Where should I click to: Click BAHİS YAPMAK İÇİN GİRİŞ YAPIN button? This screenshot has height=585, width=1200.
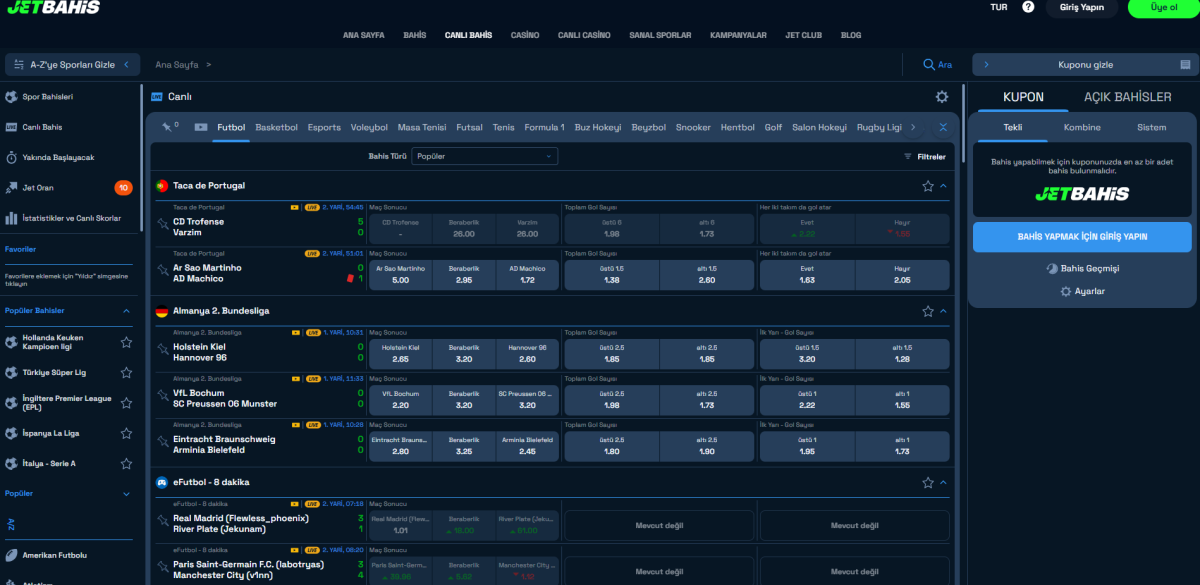1082,237
